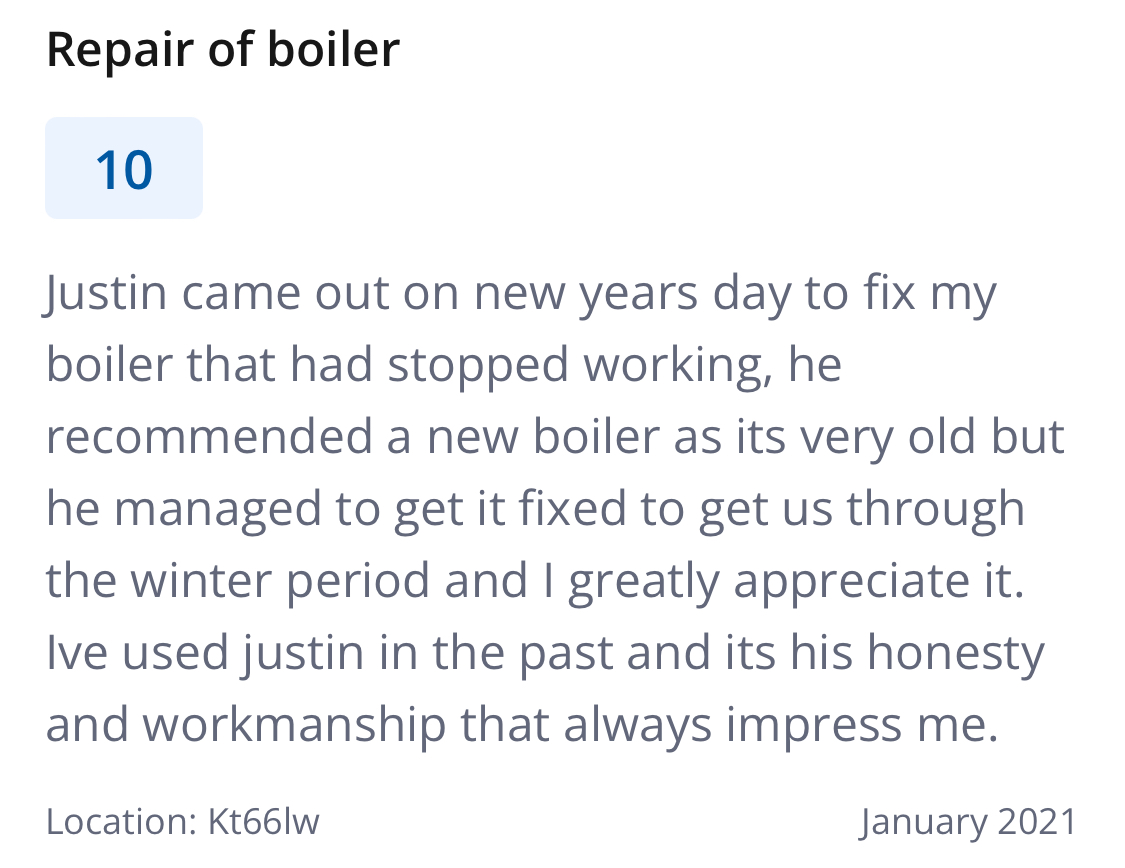Select the blue score badge showing 10
The image size is (1125, 868).
[124, 168]
